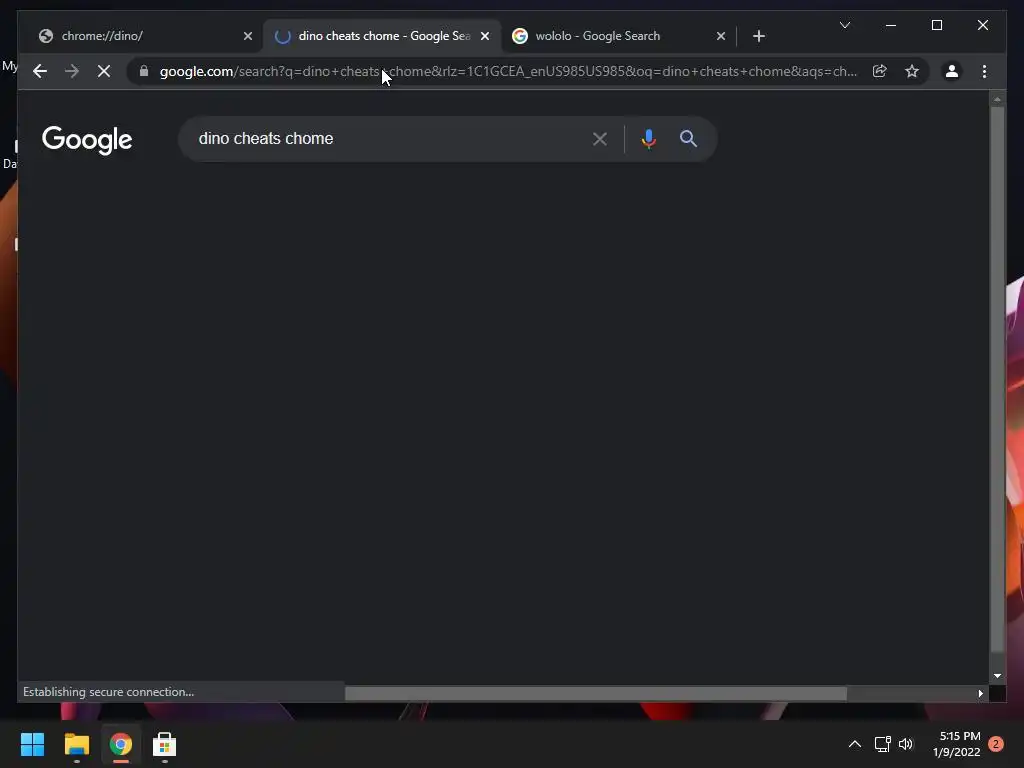Close the chrome://dino/ tab

click(248, 36)
